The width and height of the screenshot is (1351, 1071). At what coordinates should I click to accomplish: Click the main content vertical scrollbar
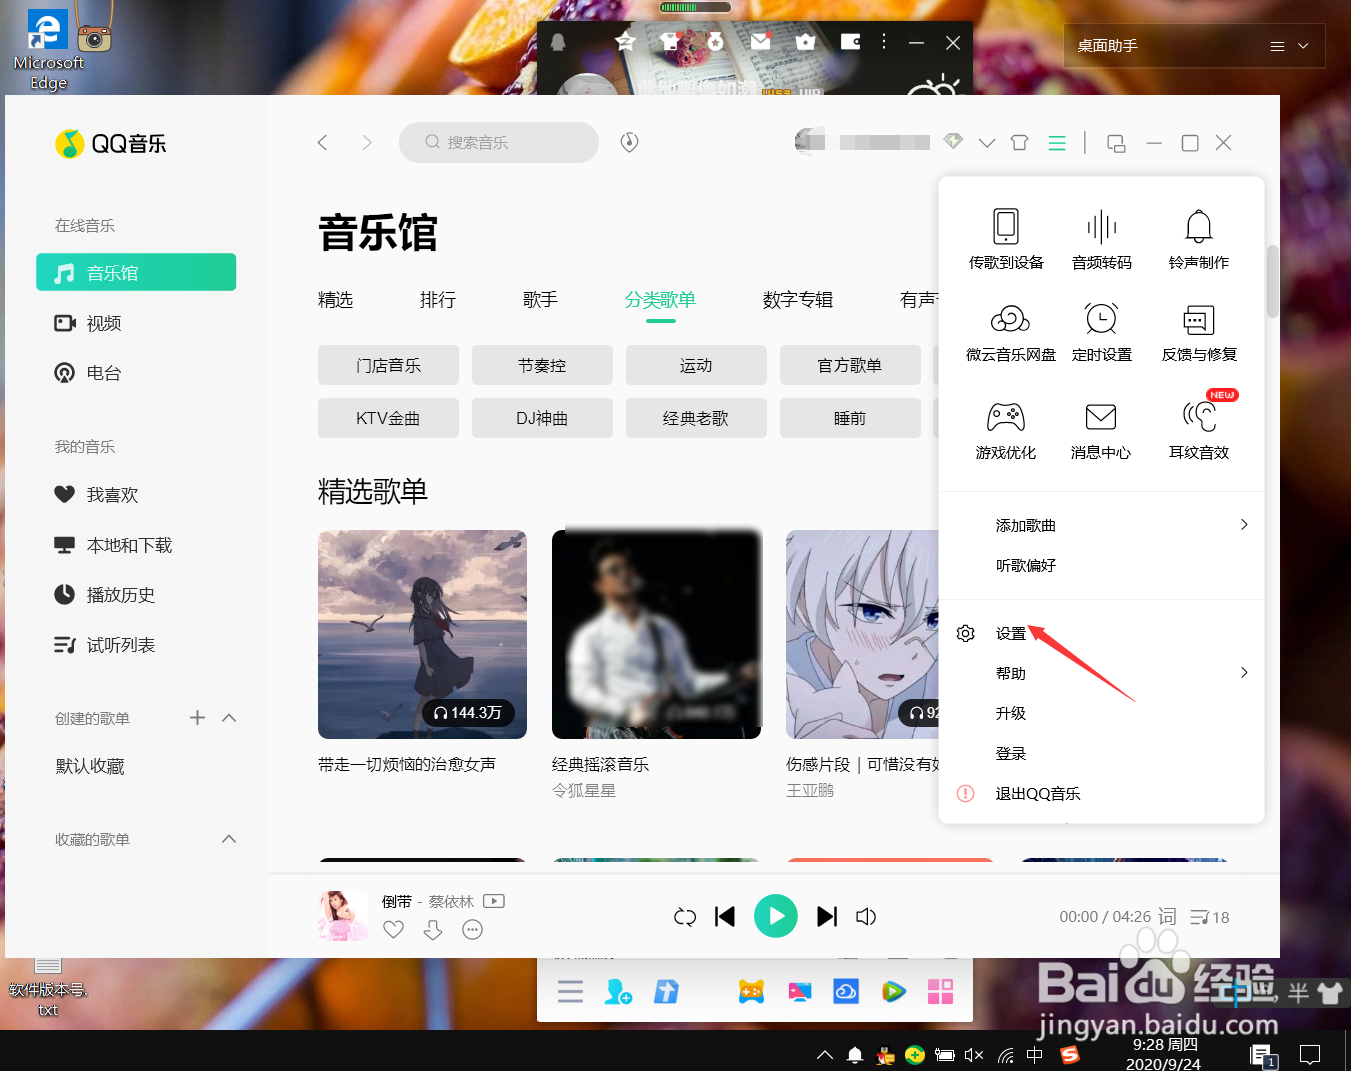coord(1272,281)
